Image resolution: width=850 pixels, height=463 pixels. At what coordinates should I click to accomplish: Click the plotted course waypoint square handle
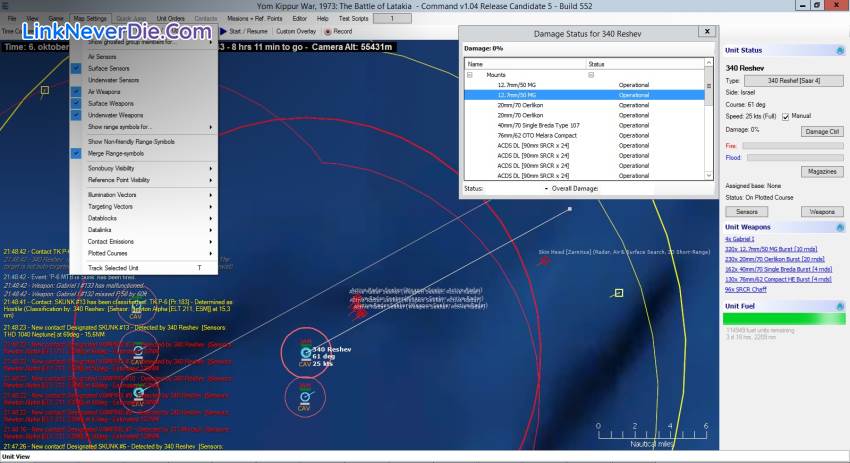pos(569,209)
